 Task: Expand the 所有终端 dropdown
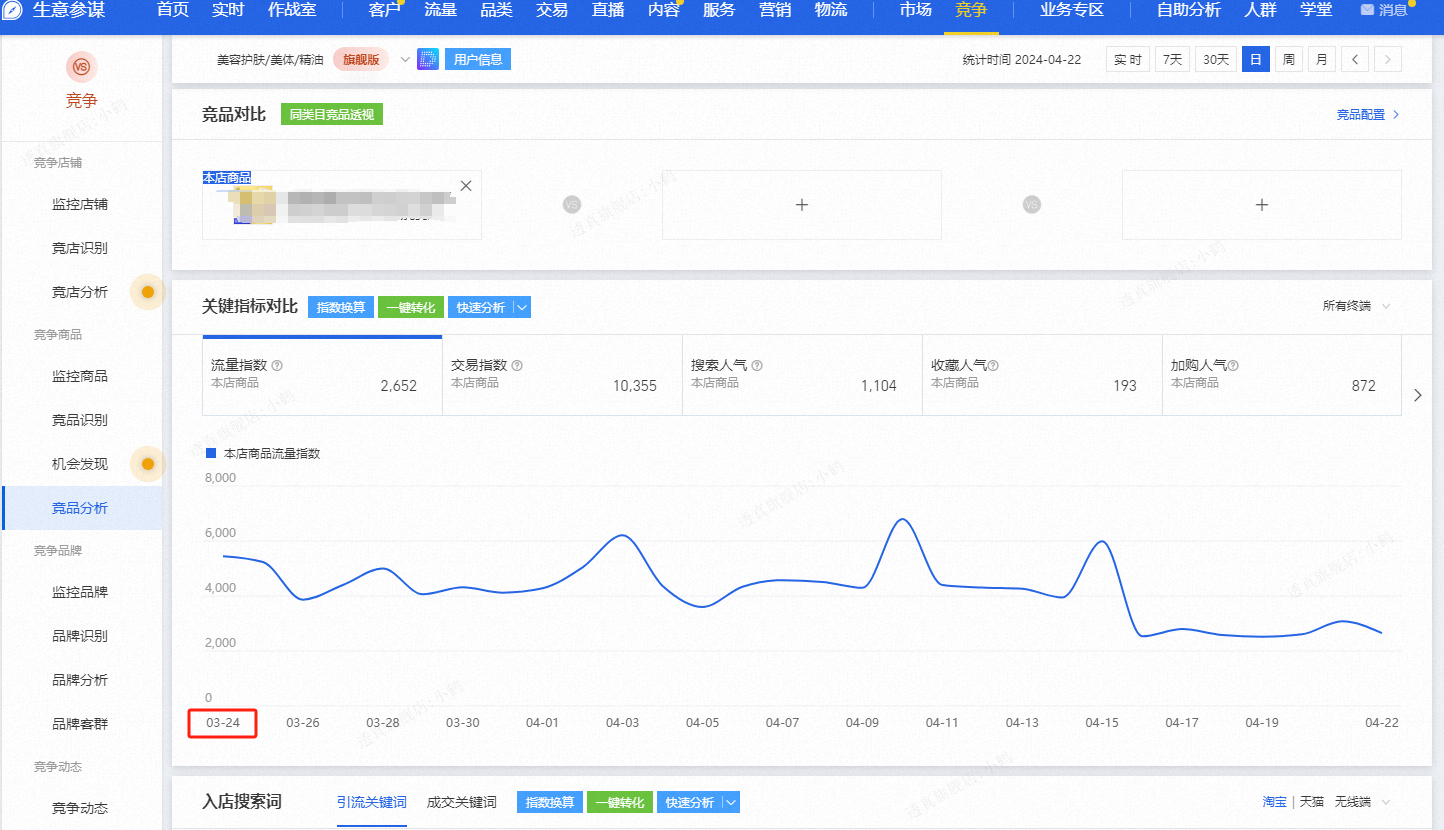pyautogui.click(x=1356, y=306)
